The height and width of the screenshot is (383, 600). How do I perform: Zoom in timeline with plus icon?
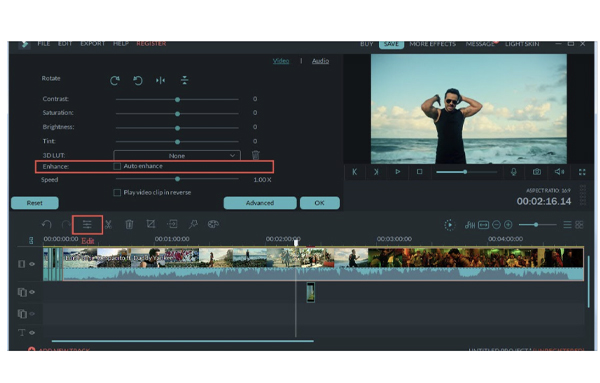click(508, 225)
